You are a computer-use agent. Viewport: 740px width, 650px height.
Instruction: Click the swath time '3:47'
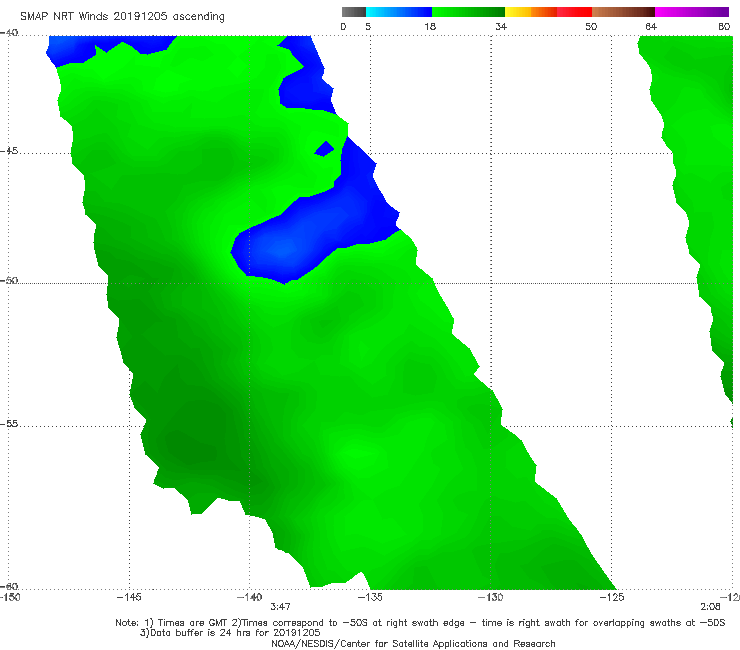pos(280,606)
